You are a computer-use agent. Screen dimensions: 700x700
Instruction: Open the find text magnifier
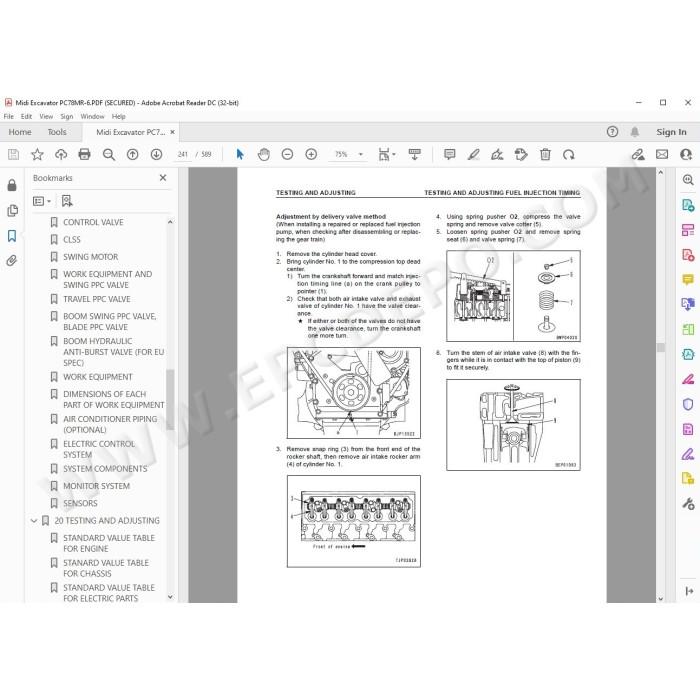pos(109,154)
